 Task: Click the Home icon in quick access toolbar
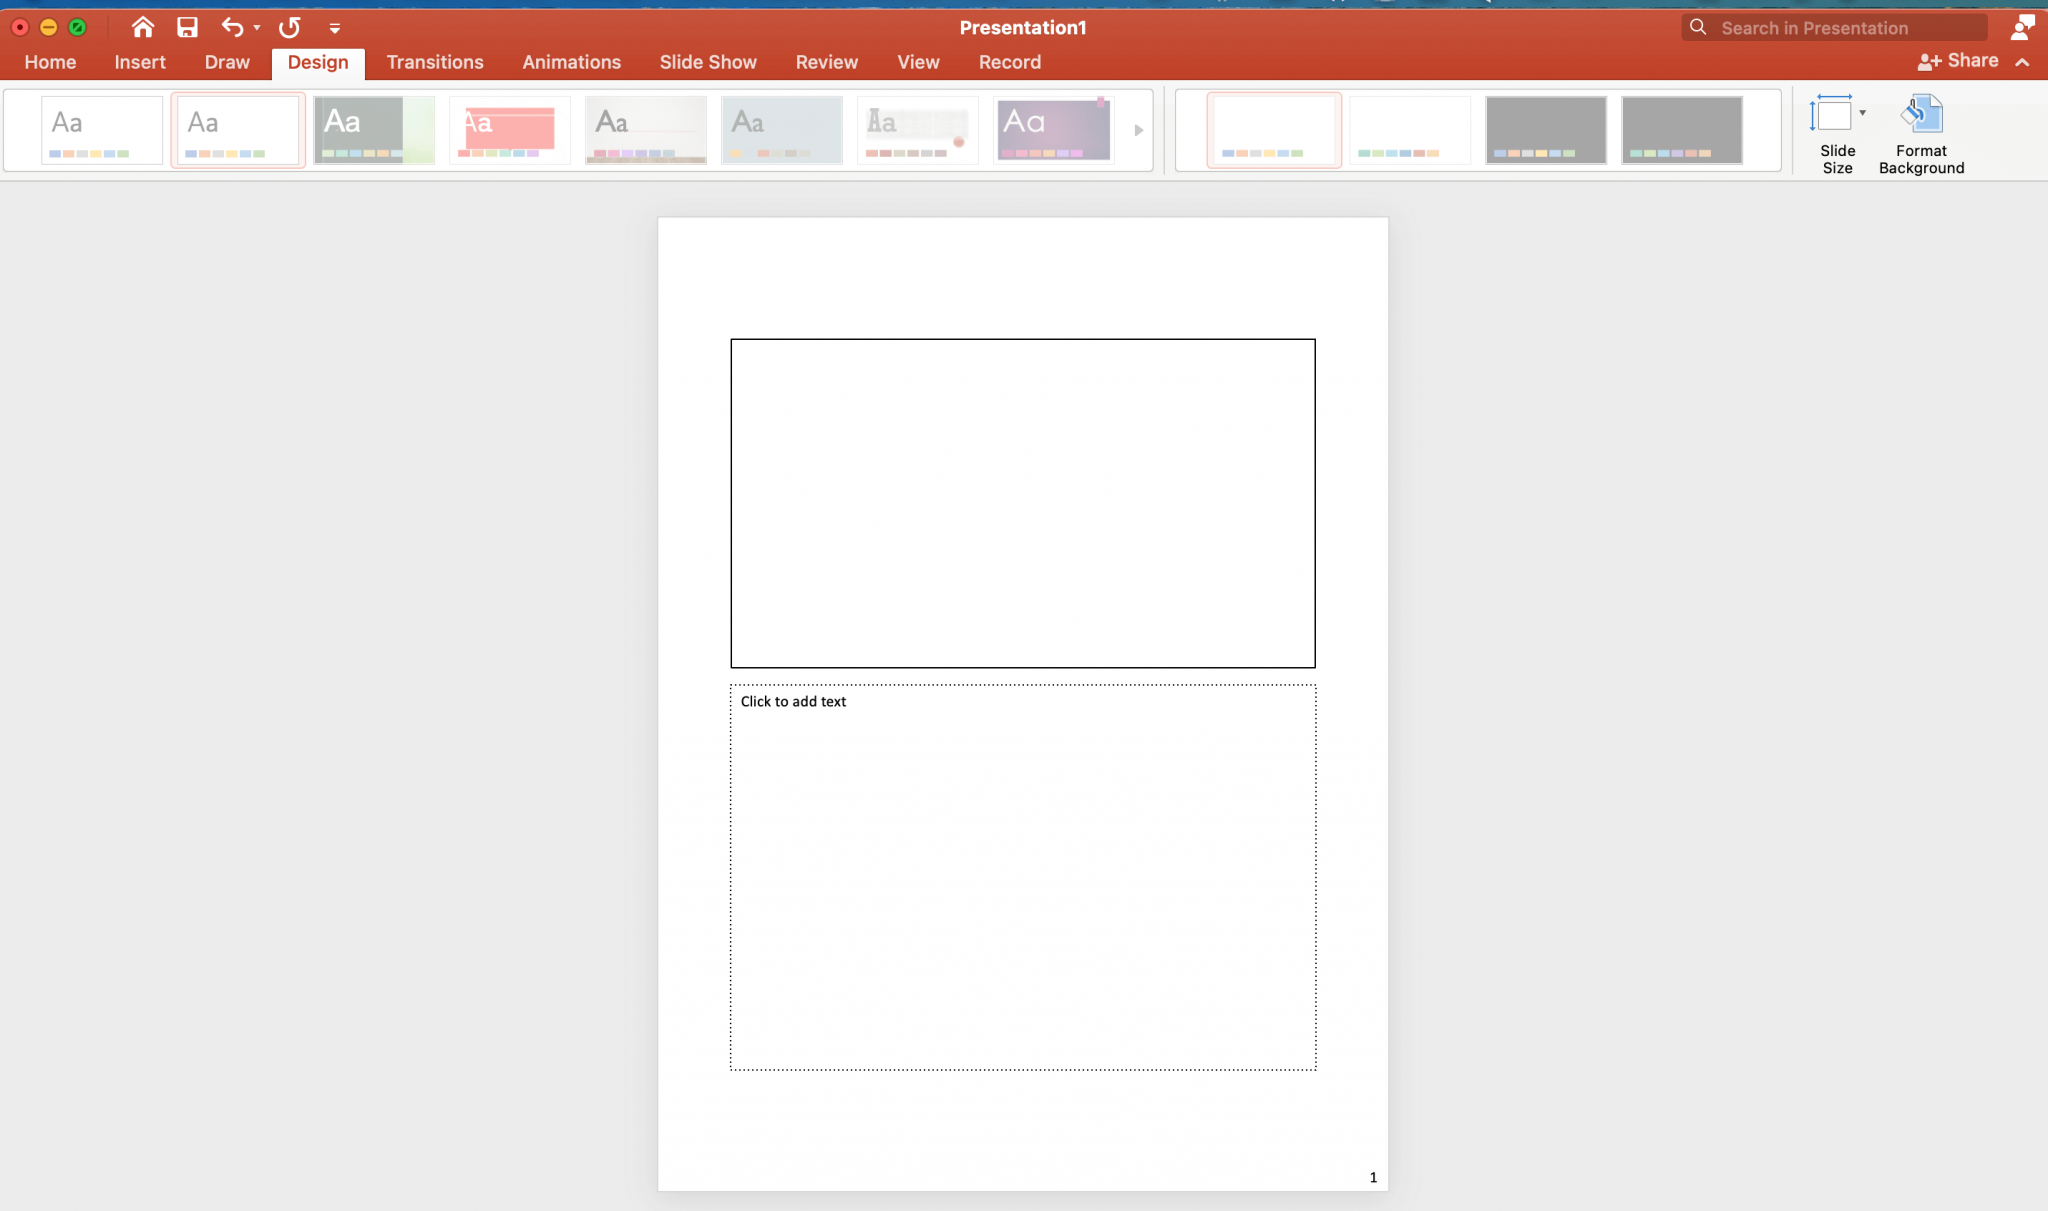(141, 27)
